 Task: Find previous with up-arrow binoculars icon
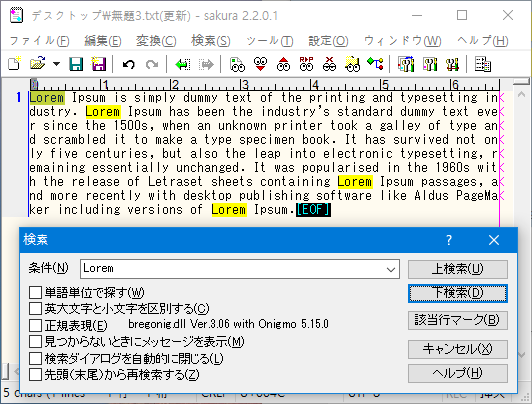pos(283,64)
